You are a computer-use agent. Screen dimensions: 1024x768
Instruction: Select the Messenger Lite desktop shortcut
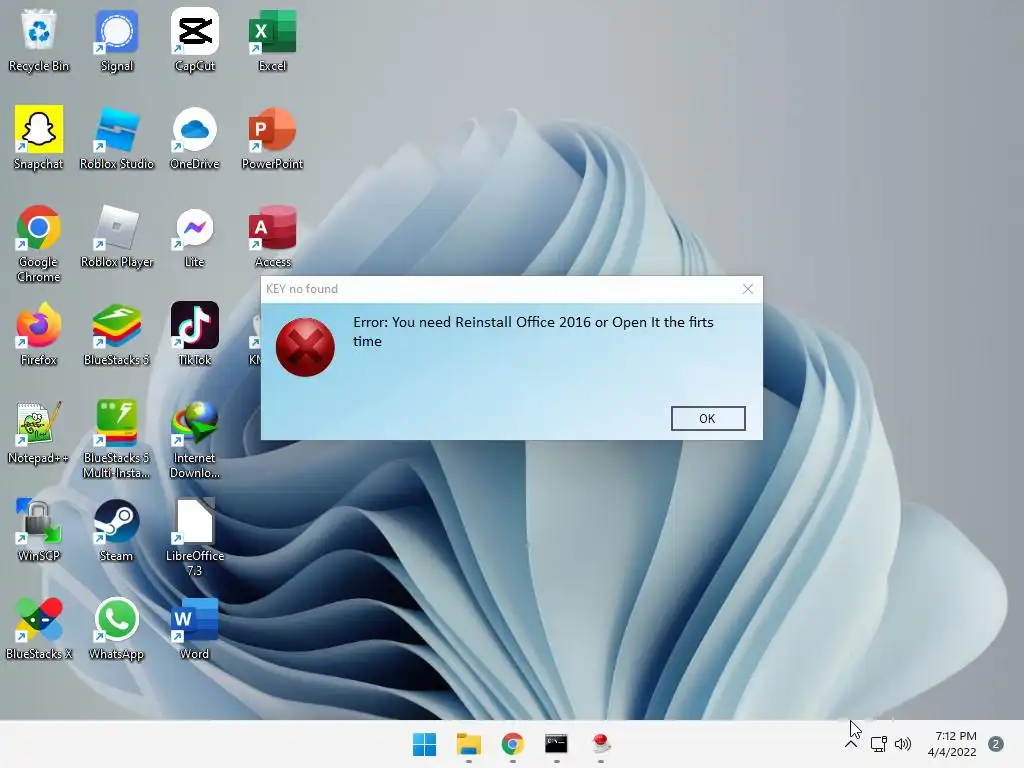(195, 236)
